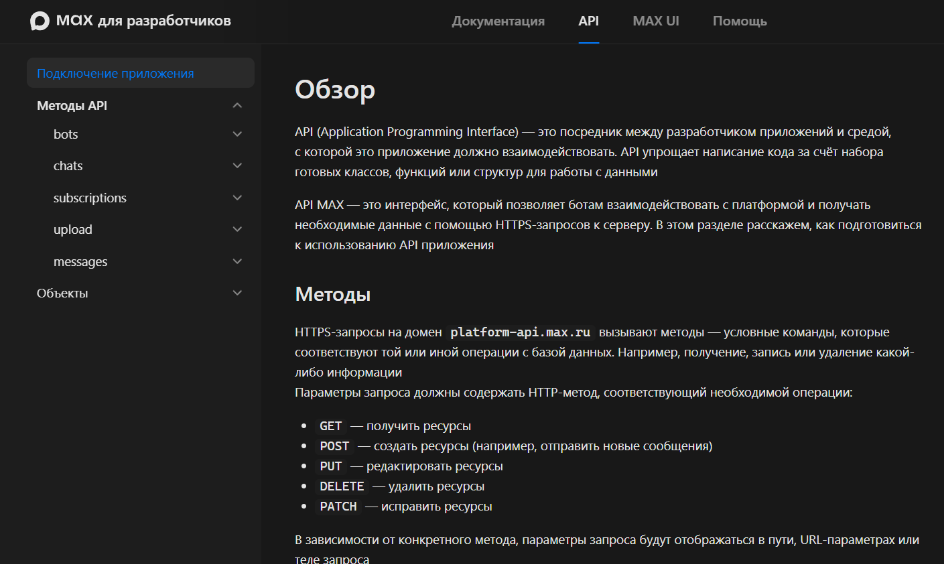
Task: Click the platform-api.max.ru code text
Action: click(520, 332)
